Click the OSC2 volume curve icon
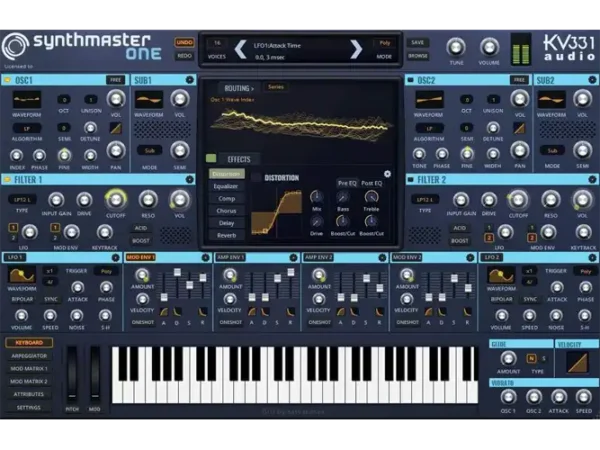 tap(519, 128)
